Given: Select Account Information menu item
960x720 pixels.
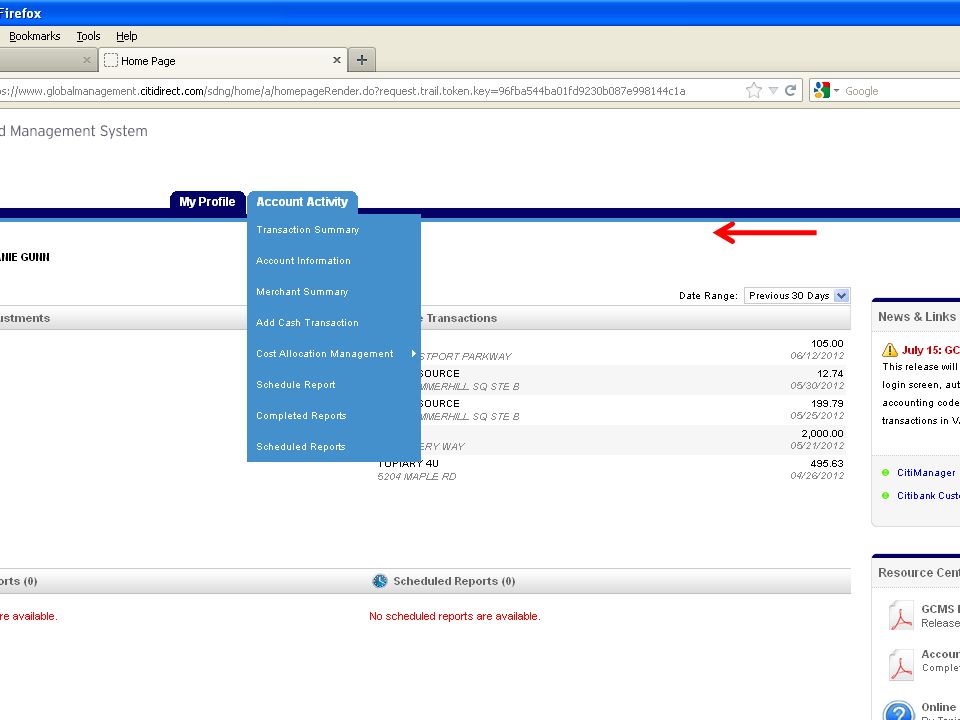Looking at the screenshot, I should tap(303, 261).
